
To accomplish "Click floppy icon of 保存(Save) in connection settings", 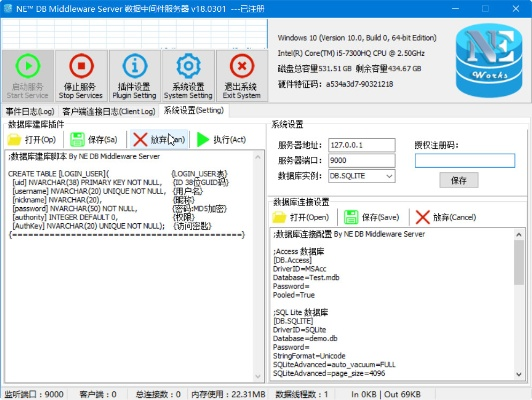I will coord(351,217).
